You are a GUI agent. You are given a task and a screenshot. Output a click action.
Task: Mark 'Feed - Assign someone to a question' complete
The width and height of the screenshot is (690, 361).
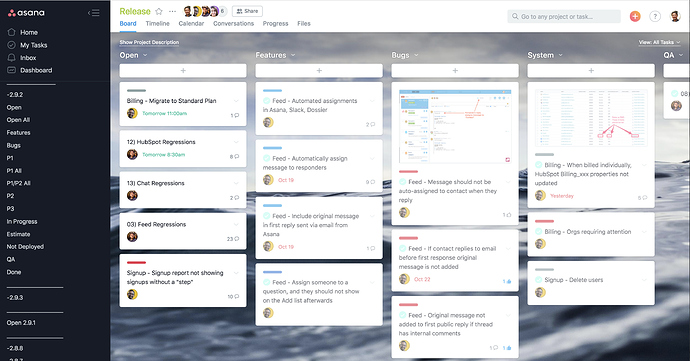tap(267, 282)
